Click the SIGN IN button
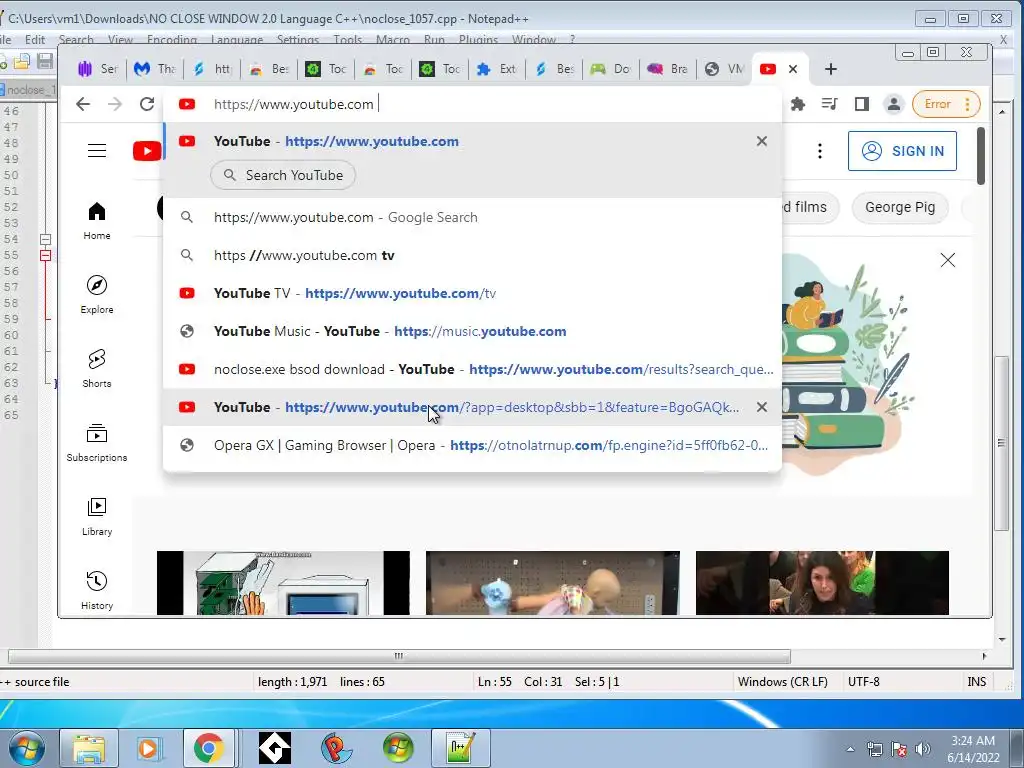 [902, 151]
